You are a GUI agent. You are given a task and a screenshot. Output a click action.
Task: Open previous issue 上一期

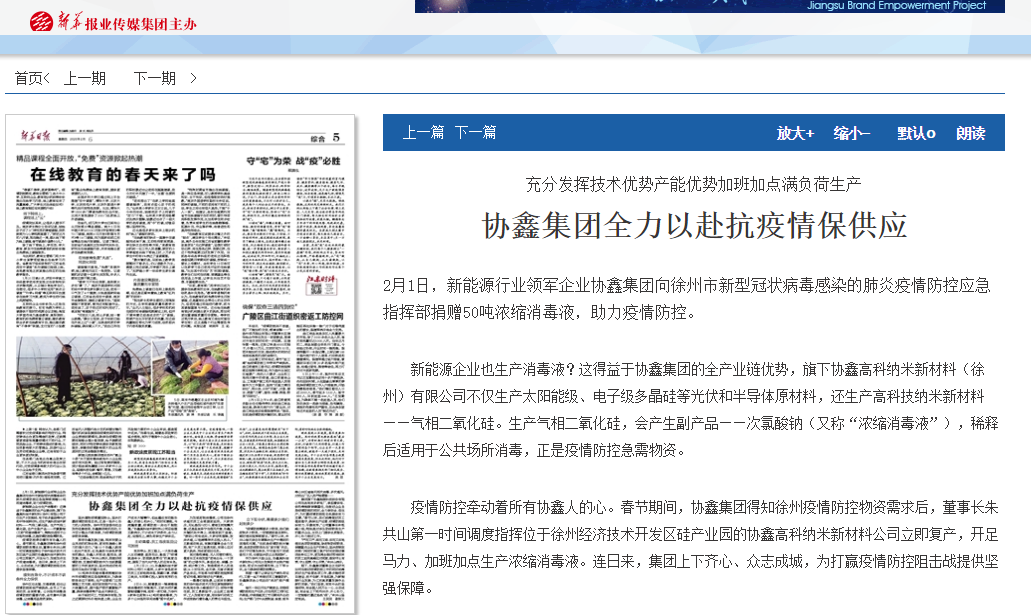click(85, 78)
